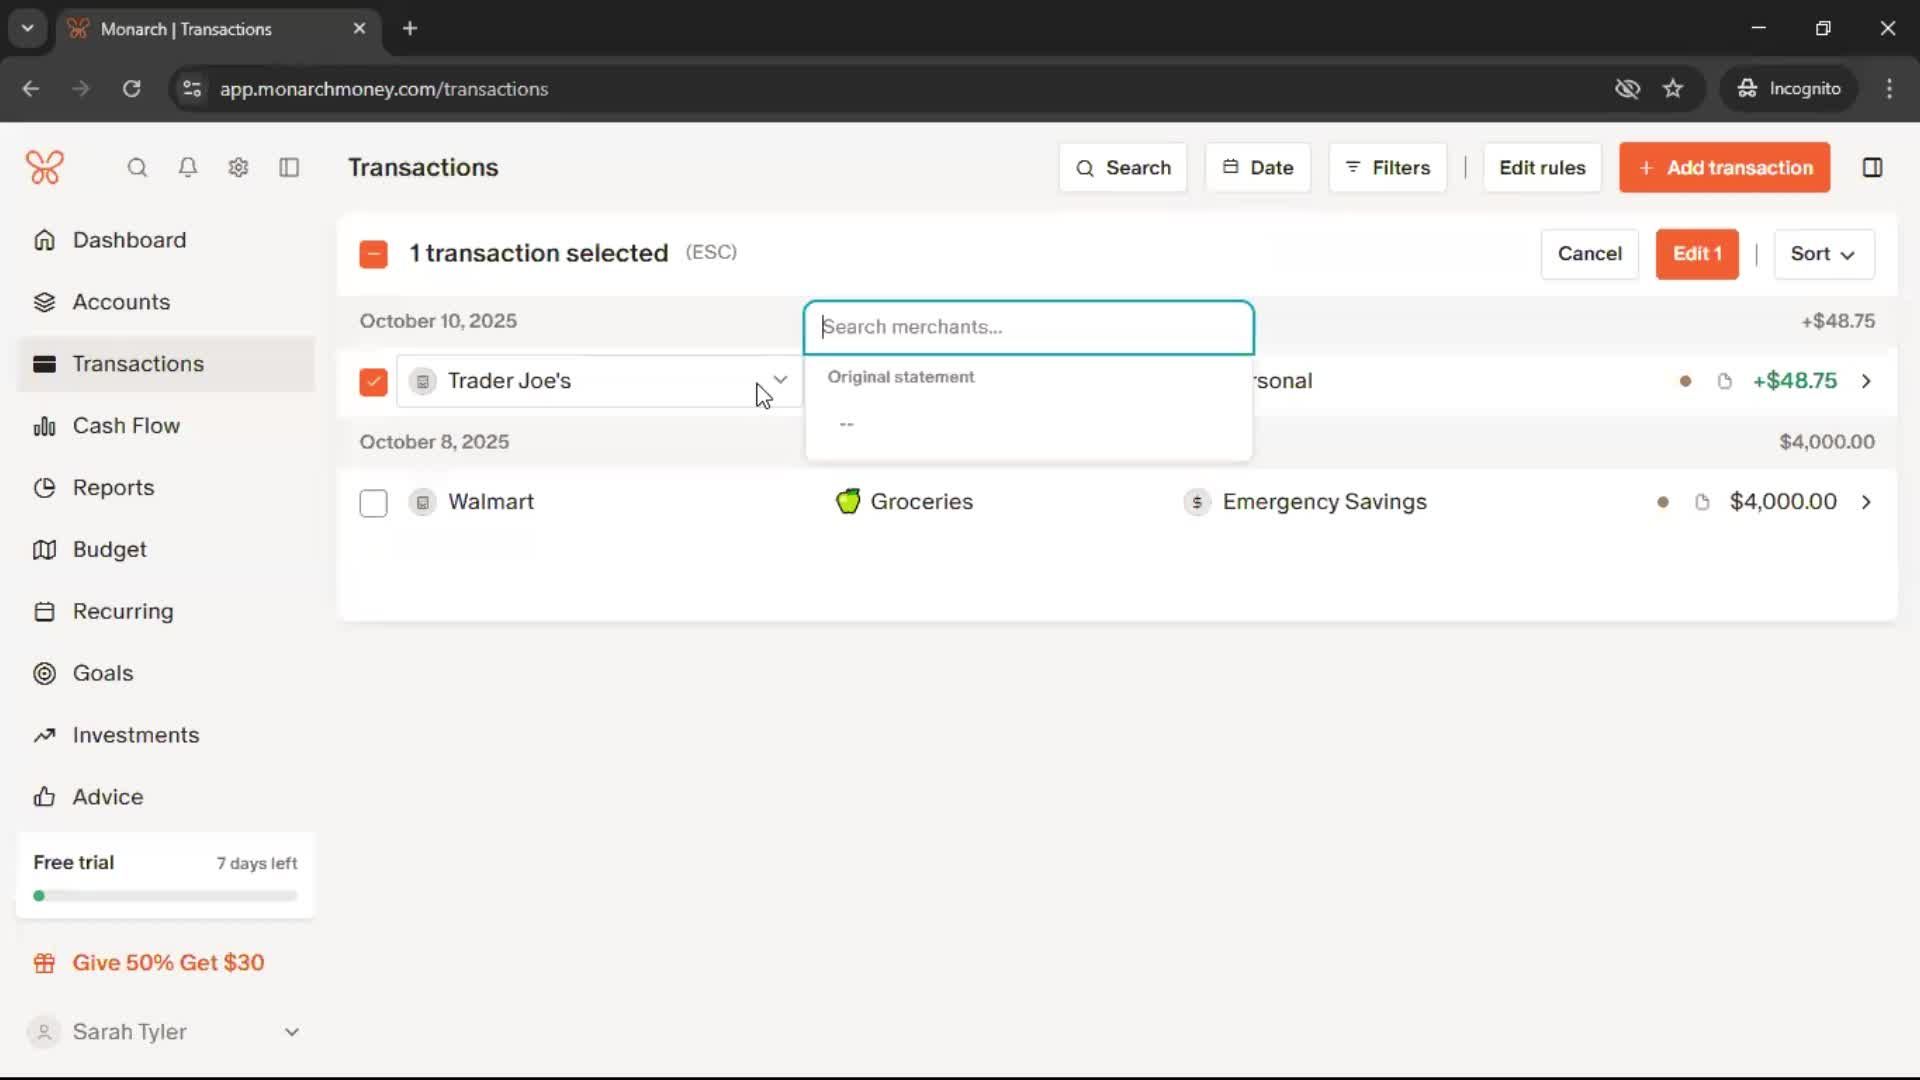
Task: Open notifications bell icon
Action: [187, 168]
